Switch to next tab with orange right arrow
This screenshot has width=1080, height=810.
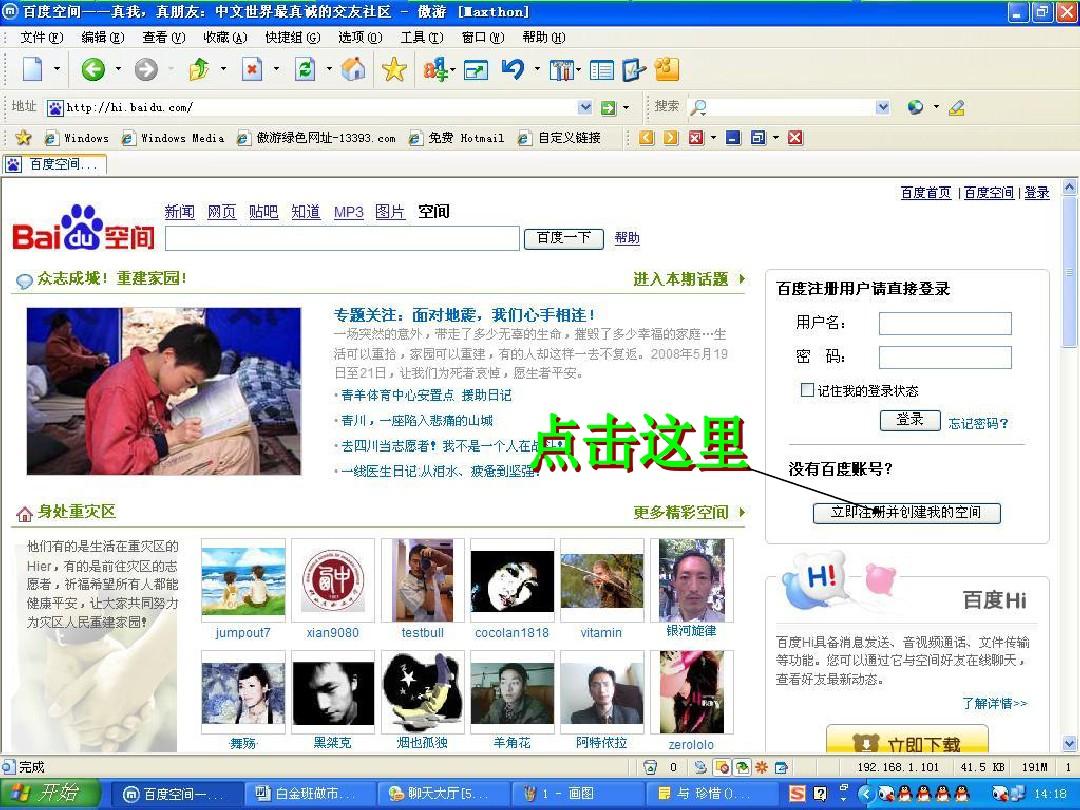[671, 138]
